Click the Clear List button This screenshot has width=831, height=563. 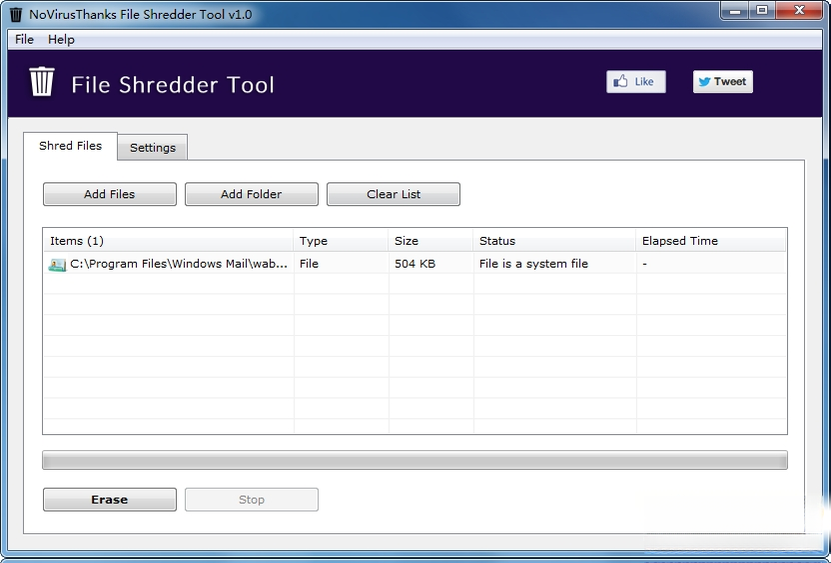[393, 194]
